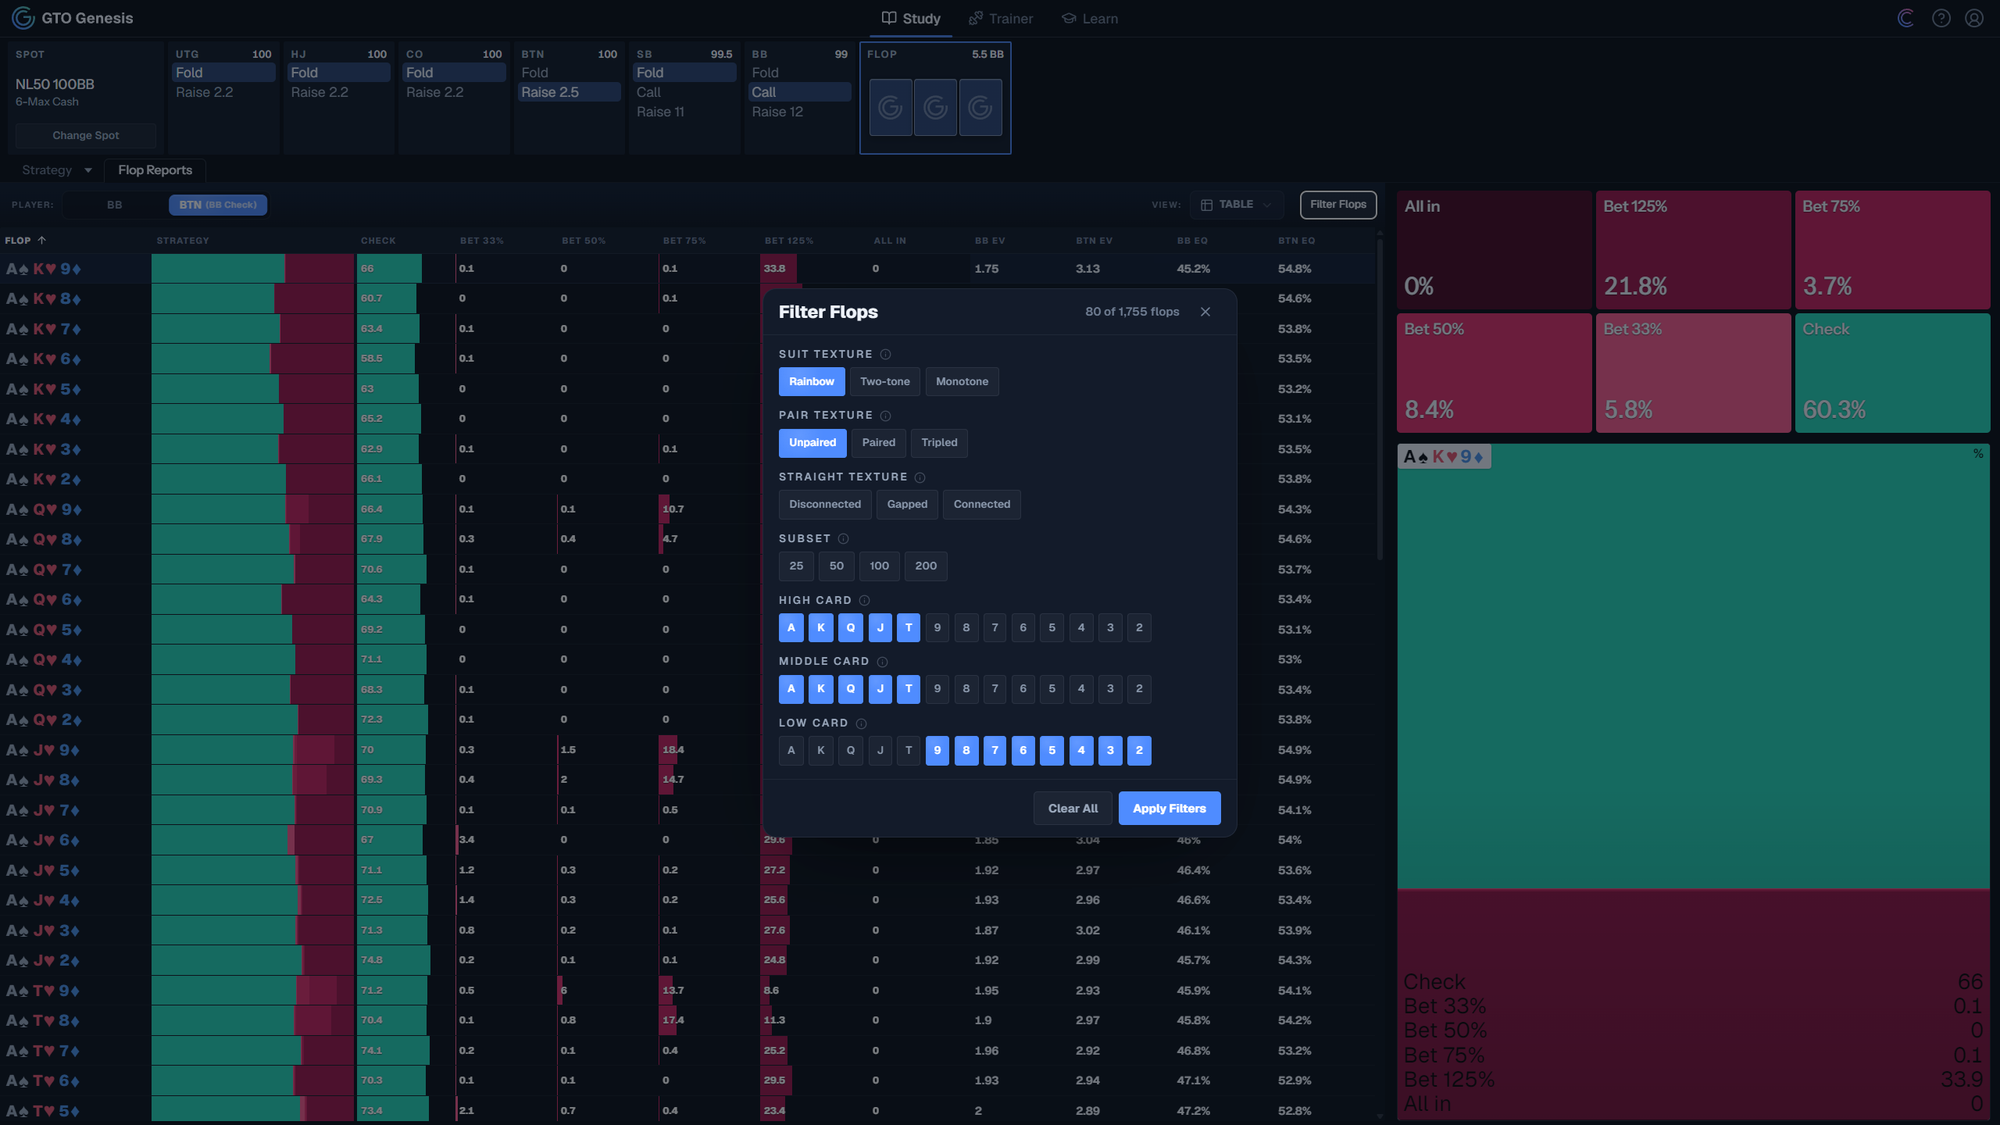Toggle Low Card 2 filter
This screenshot has width=2000, height=1125.
(1139, 751)
